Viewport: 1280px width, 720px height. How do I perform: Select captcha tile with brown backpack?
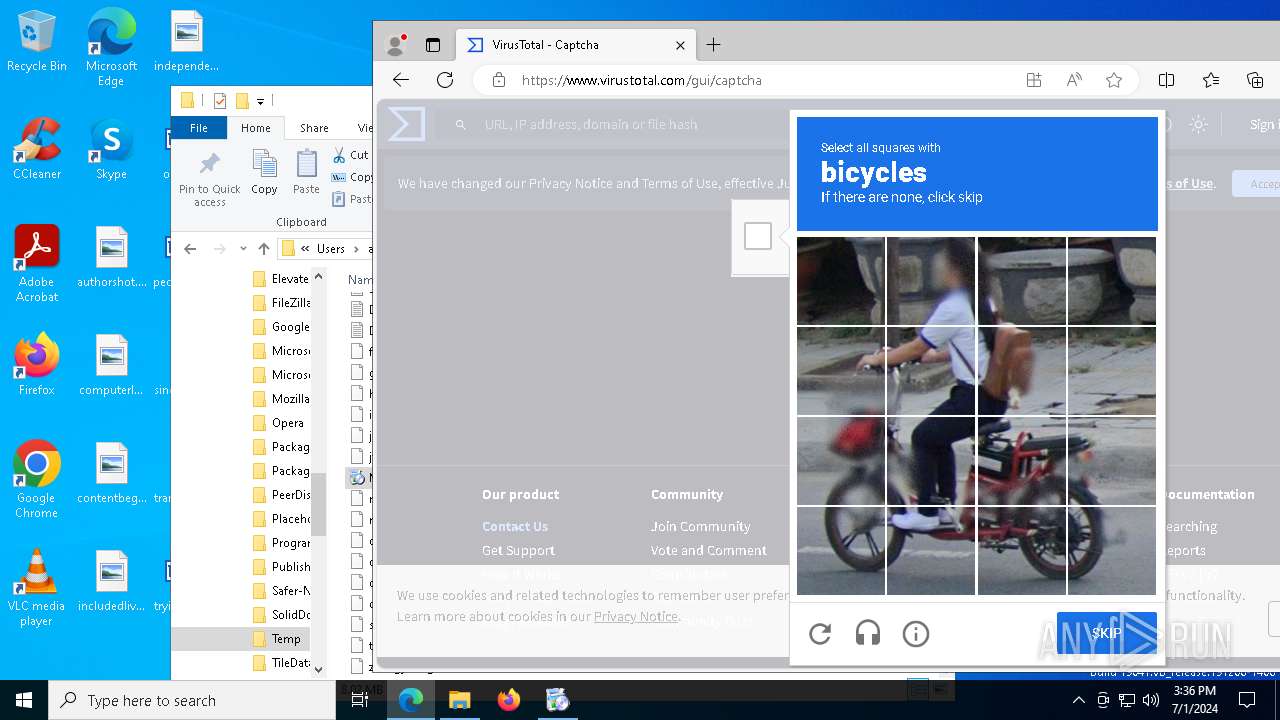click(x=1021, y=371)
